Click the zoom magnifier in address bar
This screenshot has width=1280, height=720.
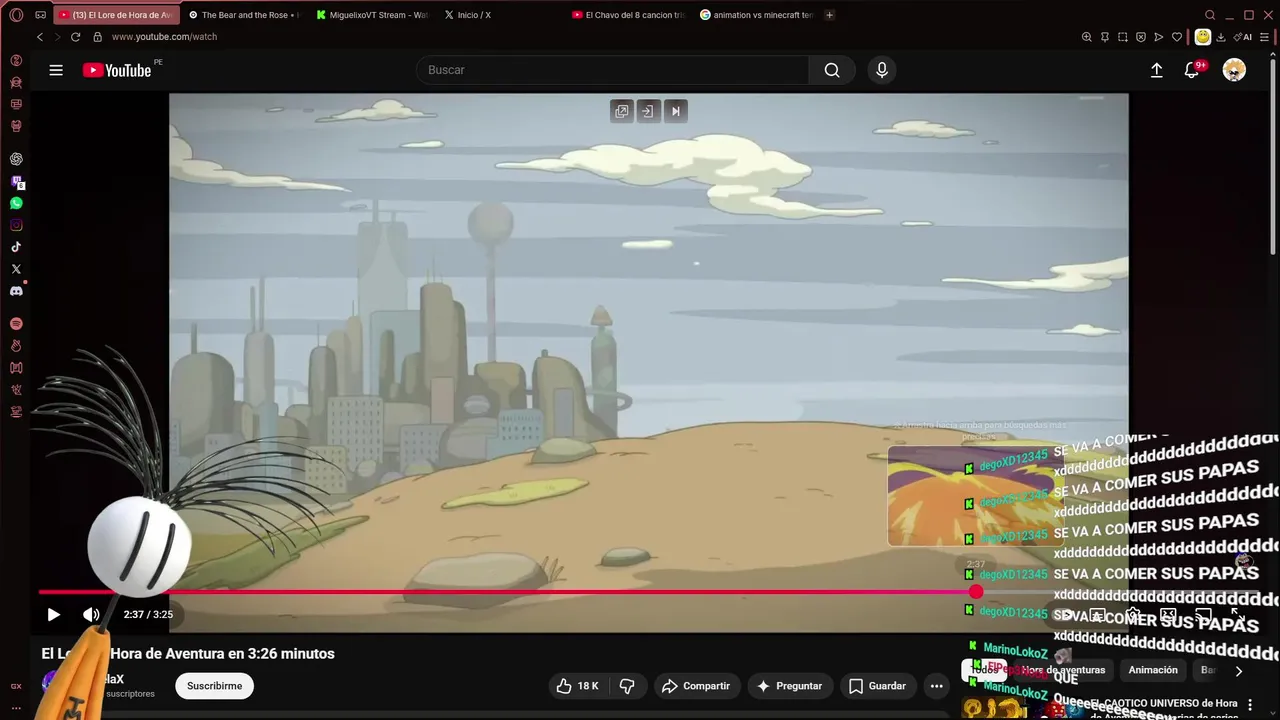click(1087, 37)
